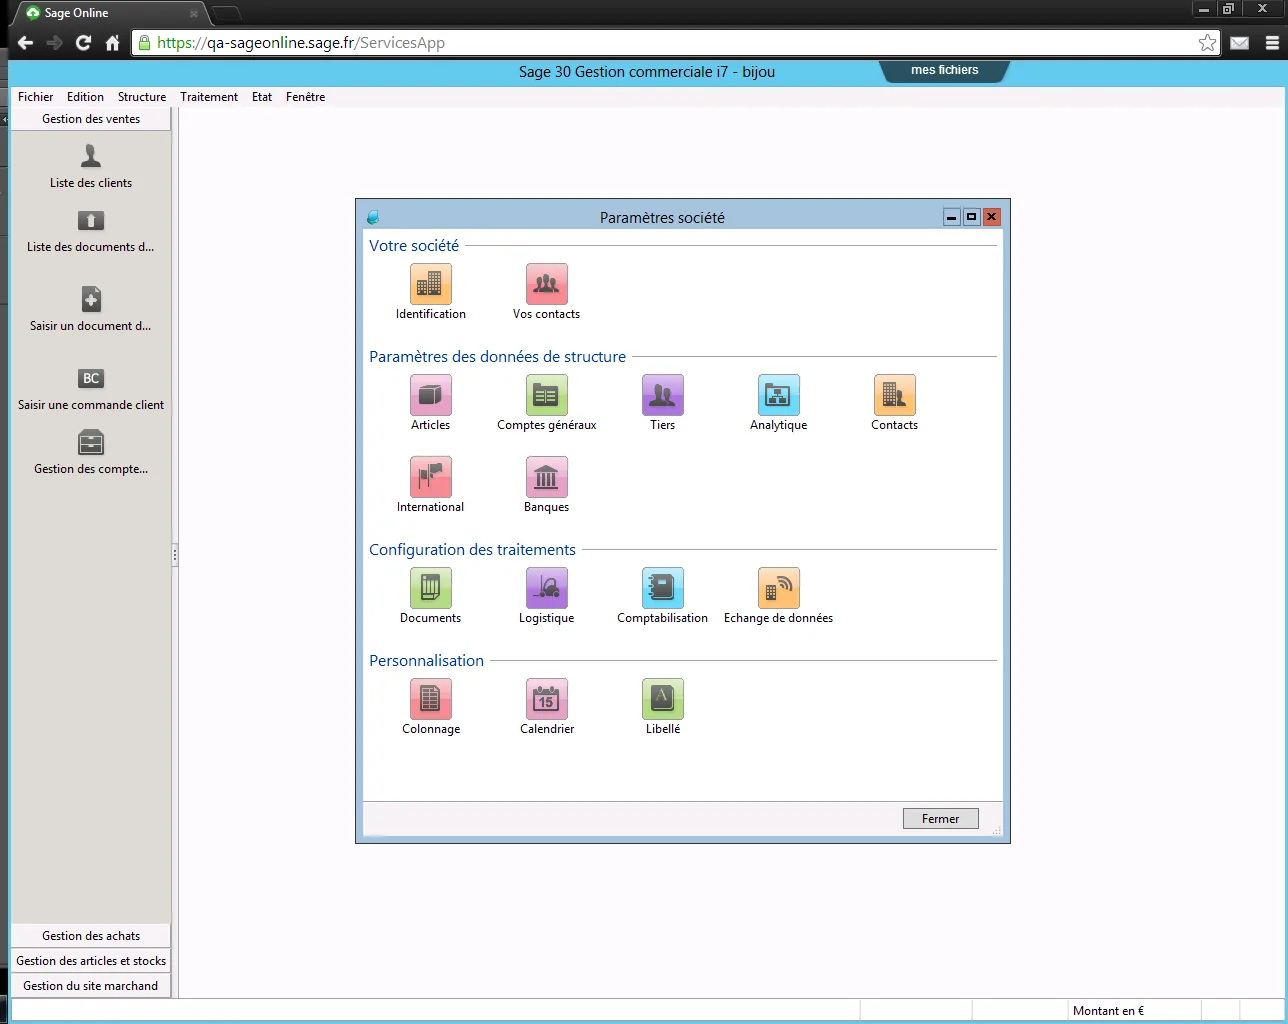Expand Gestion des ventes panel header
Image resolution: width=1288 pixels, height=1024 pixels.
click(x=91, y=119)
